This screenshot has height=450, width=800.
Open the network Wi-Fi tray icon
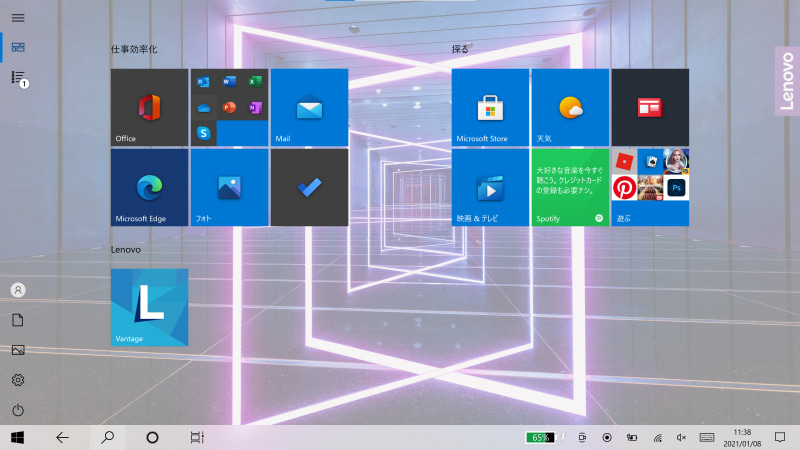(657, 438)
